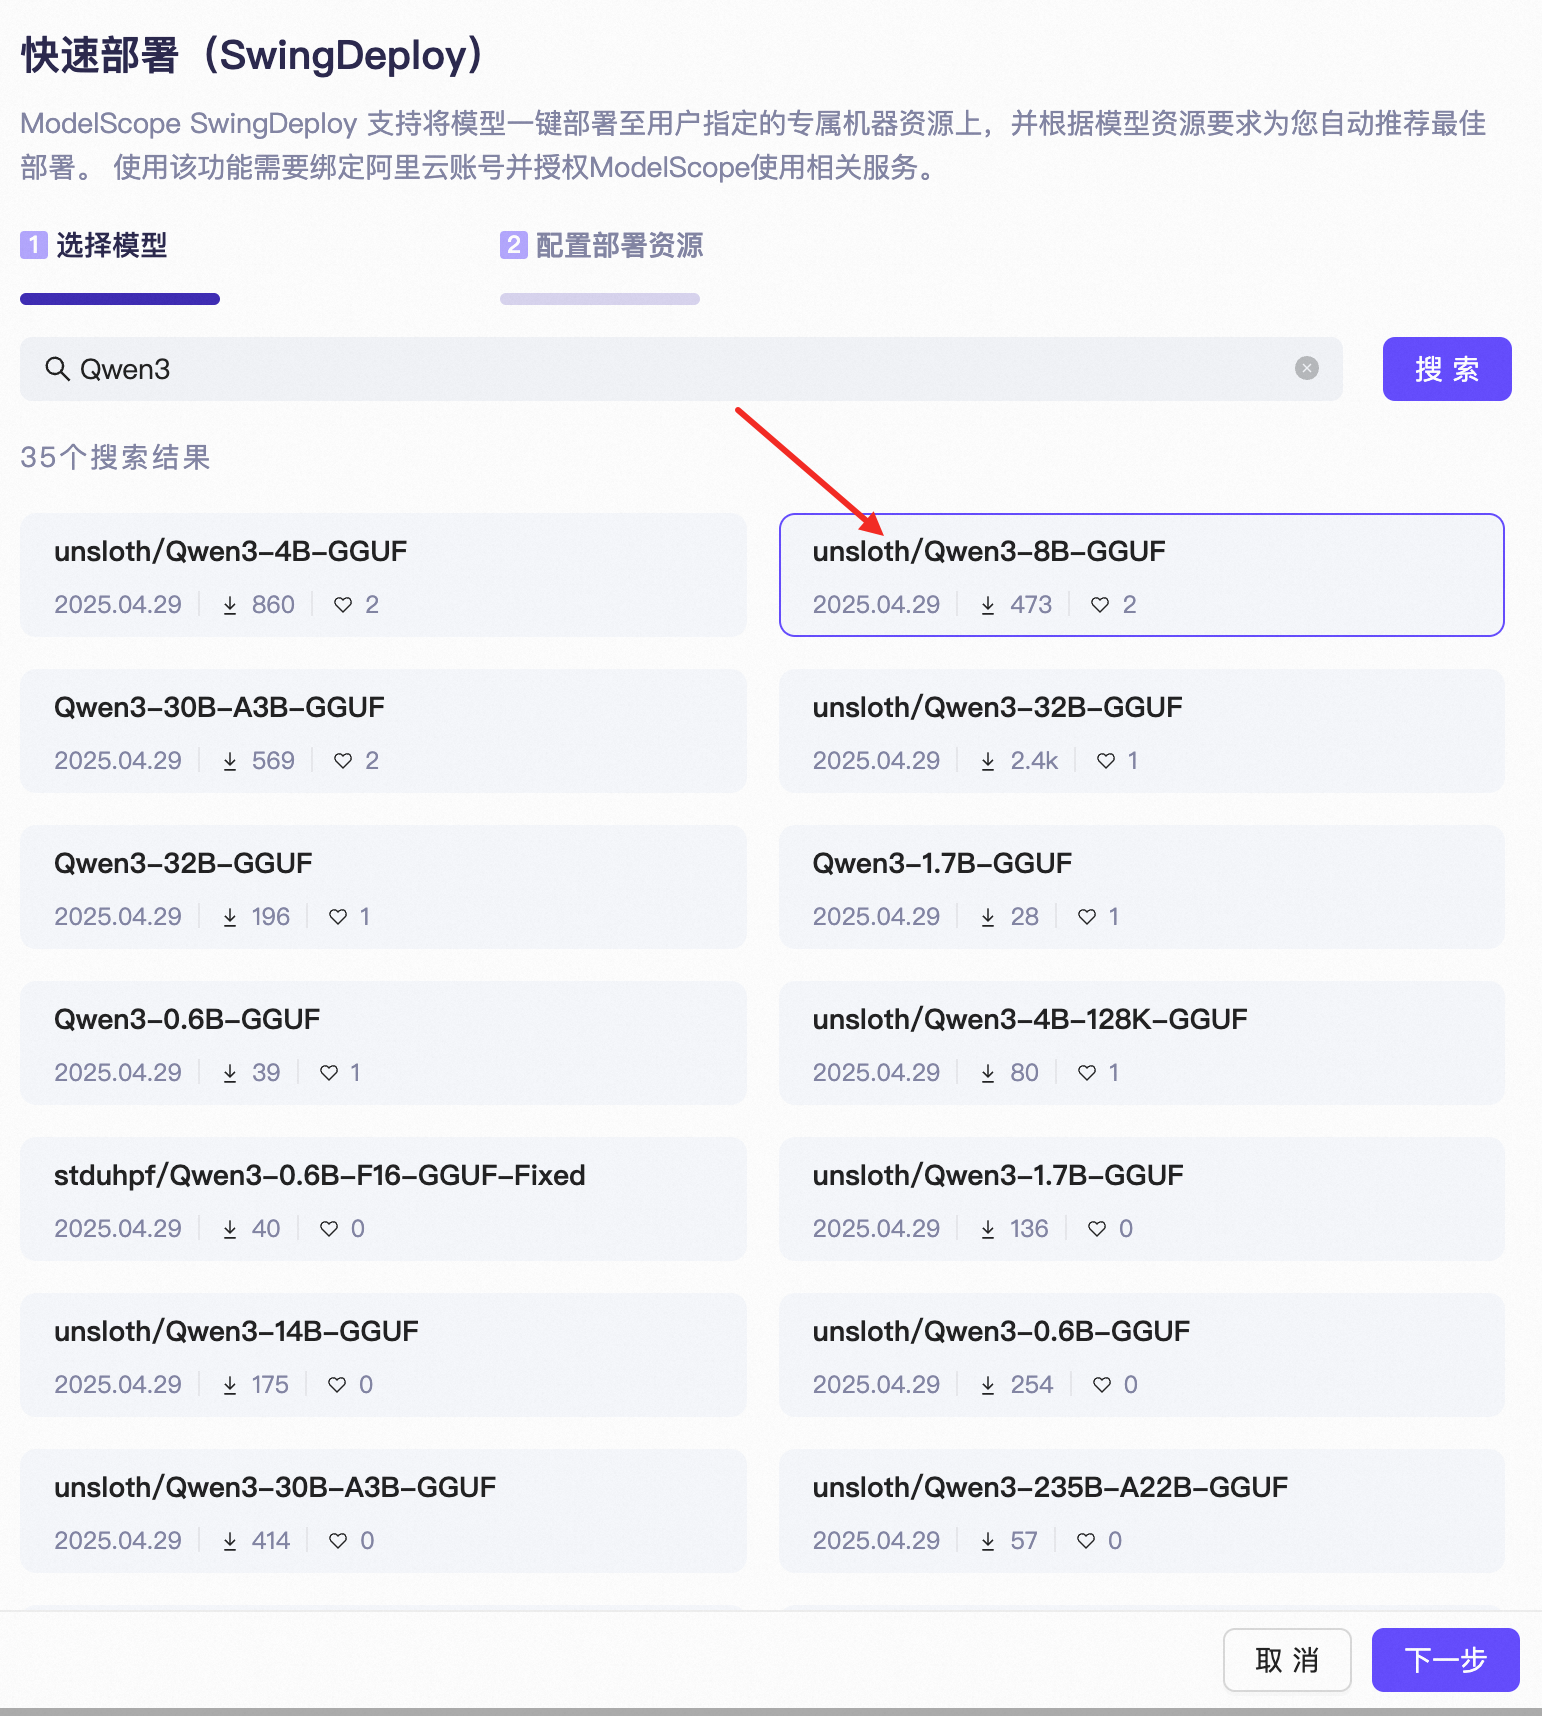Screen dimensions: 1542x1716
Task: Click heart icon on Qwen3-30B-A3B-GGUF 569 card
Action: point(343,761)
